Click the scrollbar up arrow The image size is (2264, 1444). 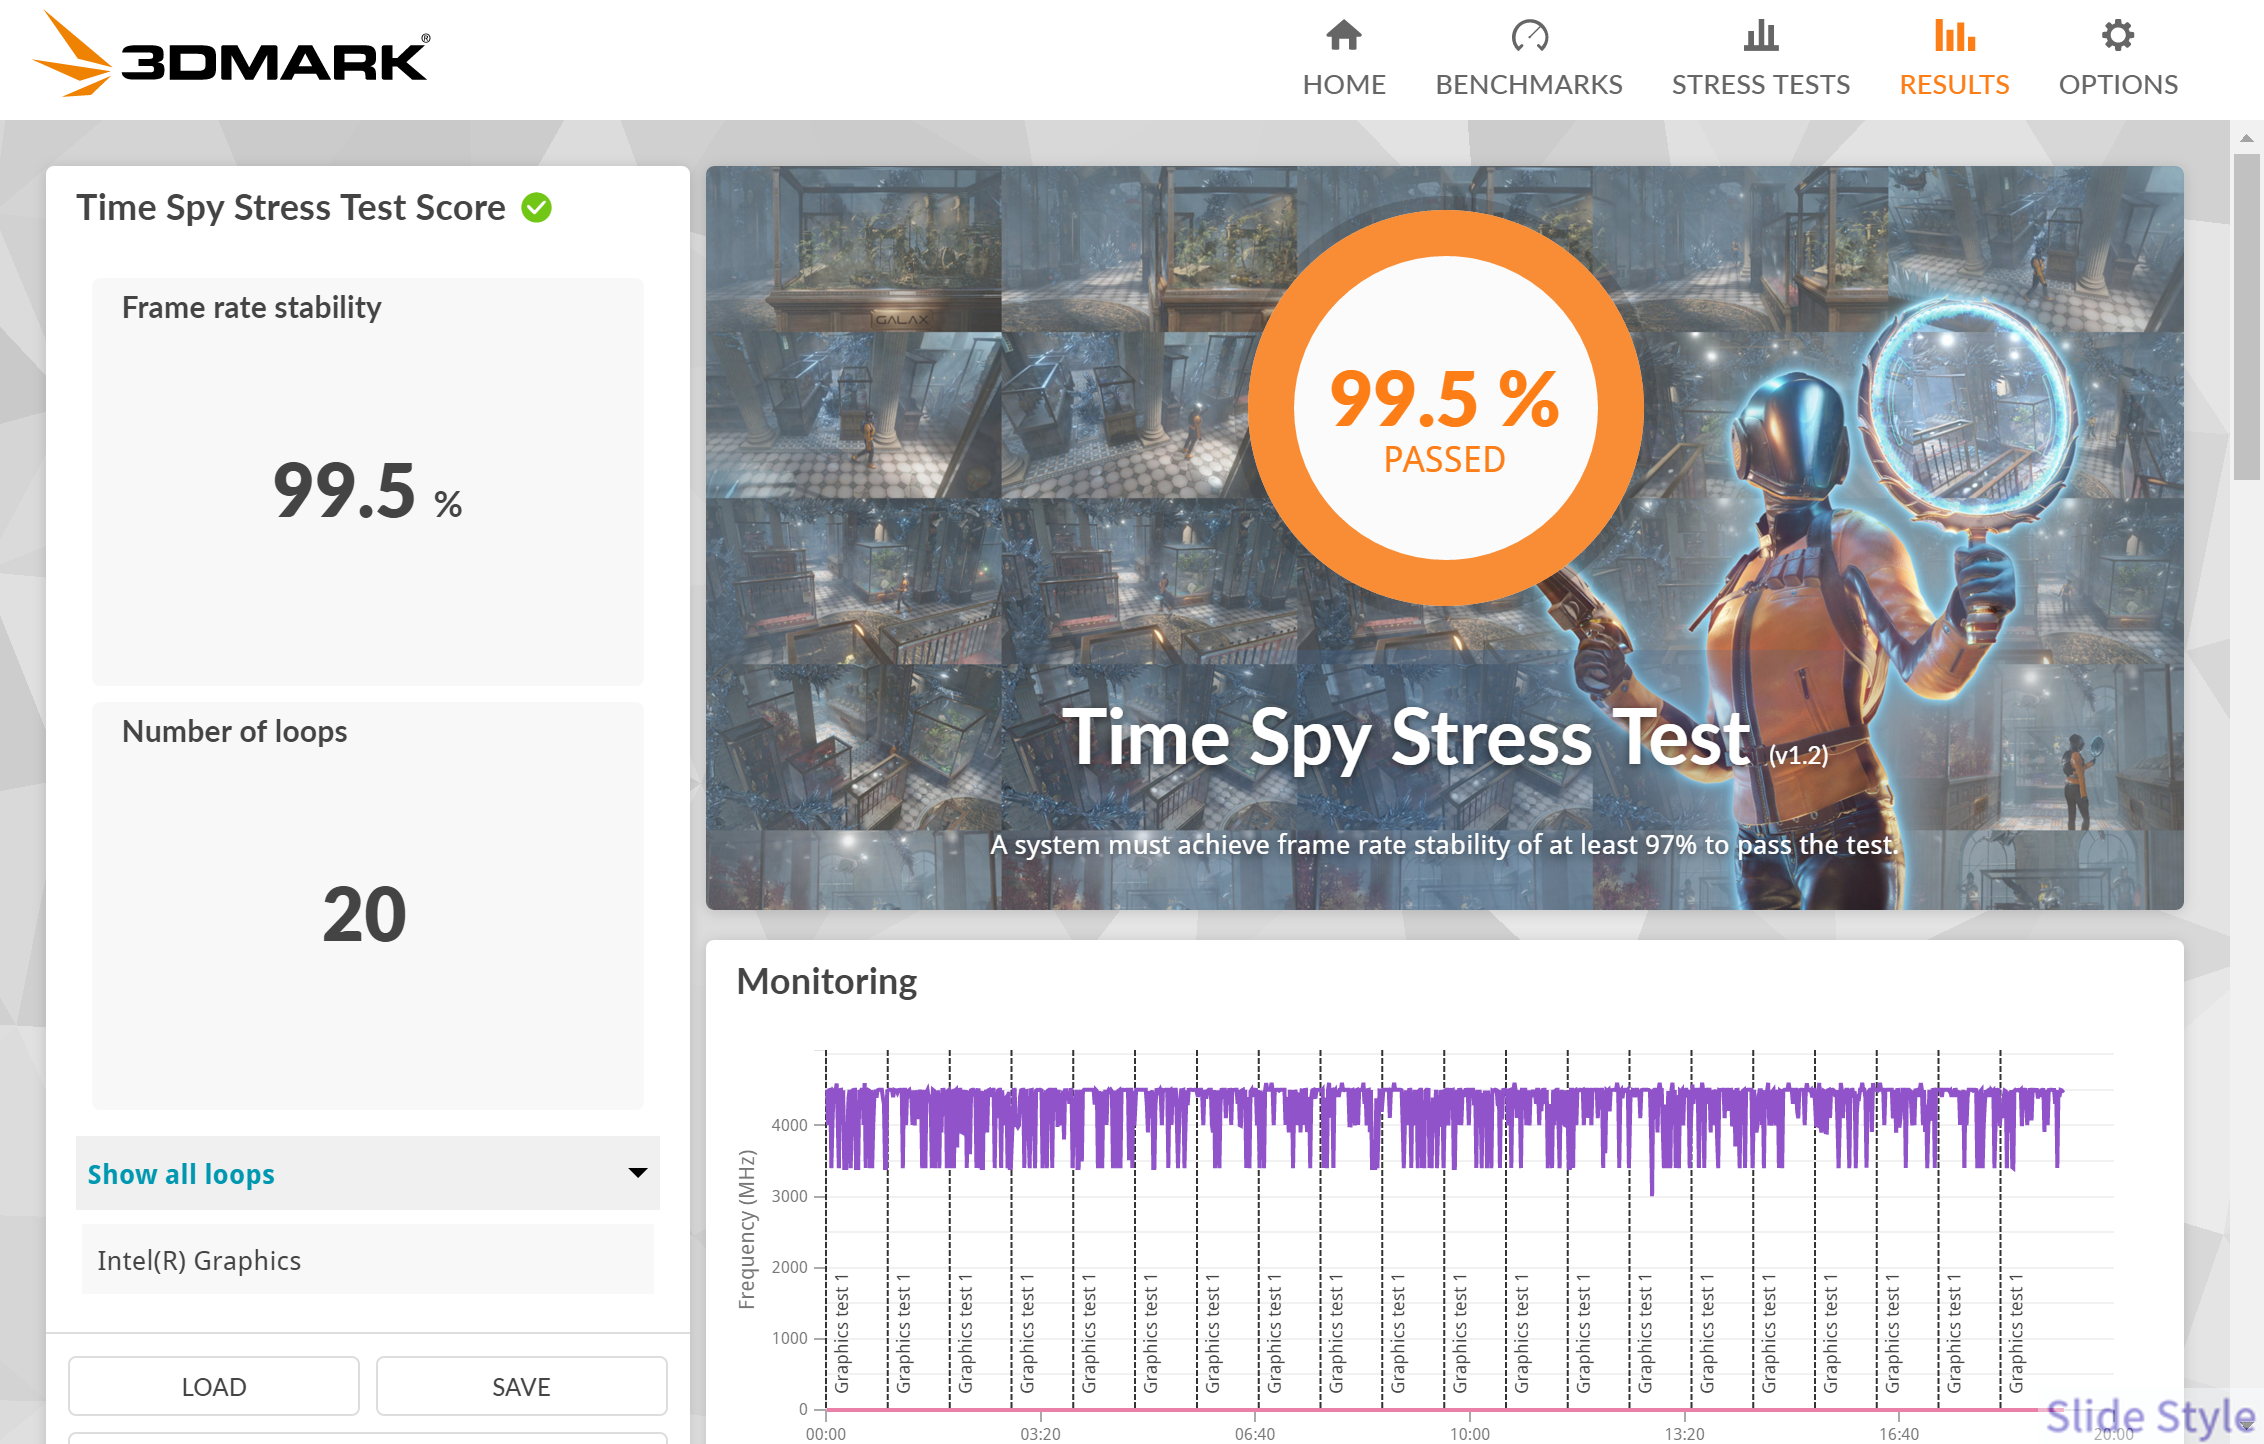pos(2246,138)
